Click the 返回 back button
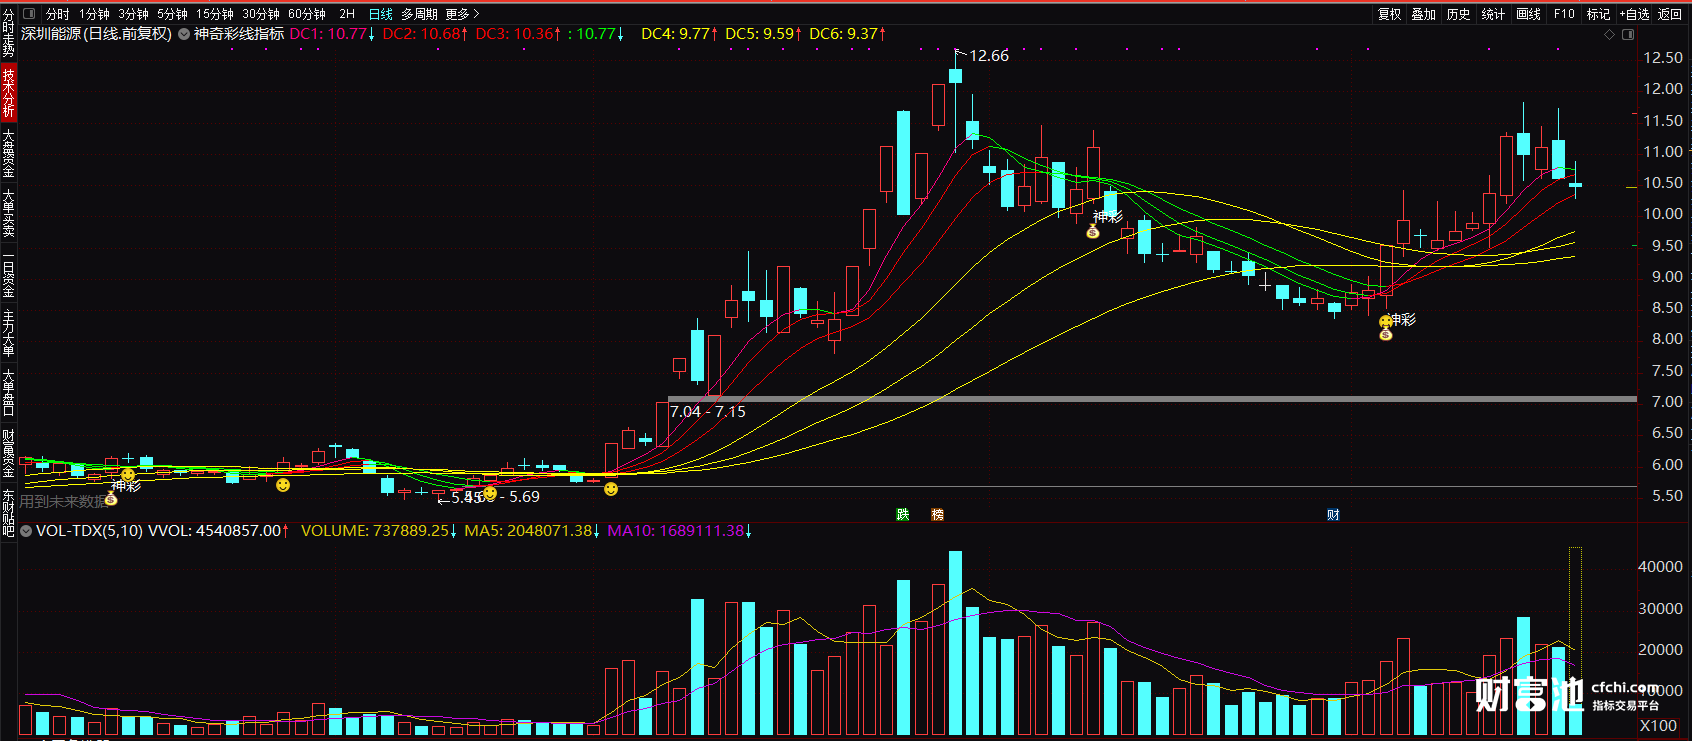 pyautogui.click(x=1670, y=14)
